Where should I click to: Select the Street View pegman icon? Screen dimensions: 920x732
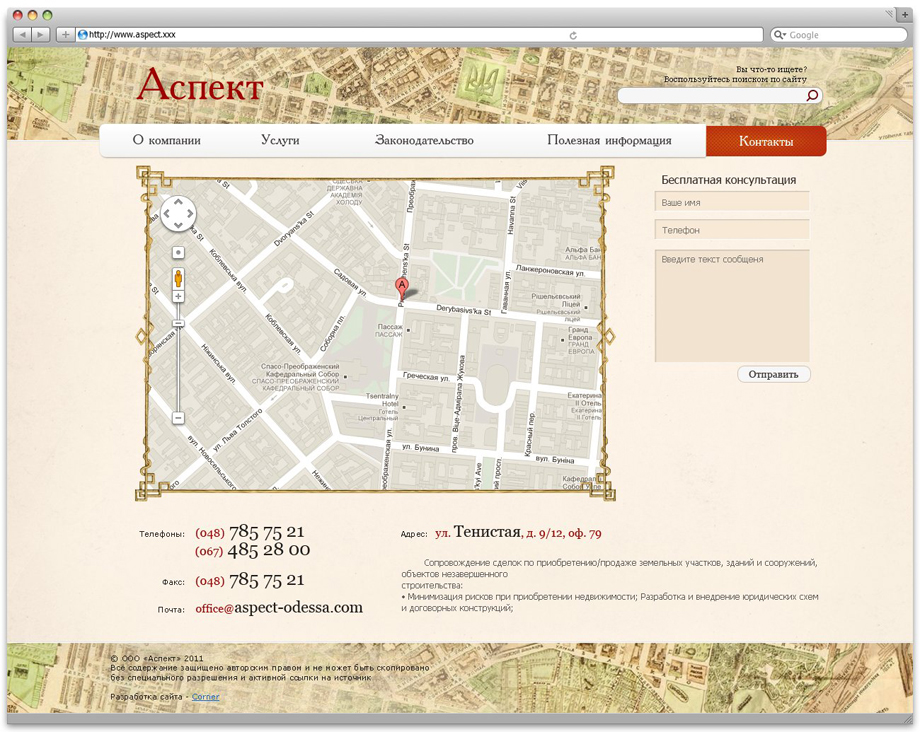(178, 278)
